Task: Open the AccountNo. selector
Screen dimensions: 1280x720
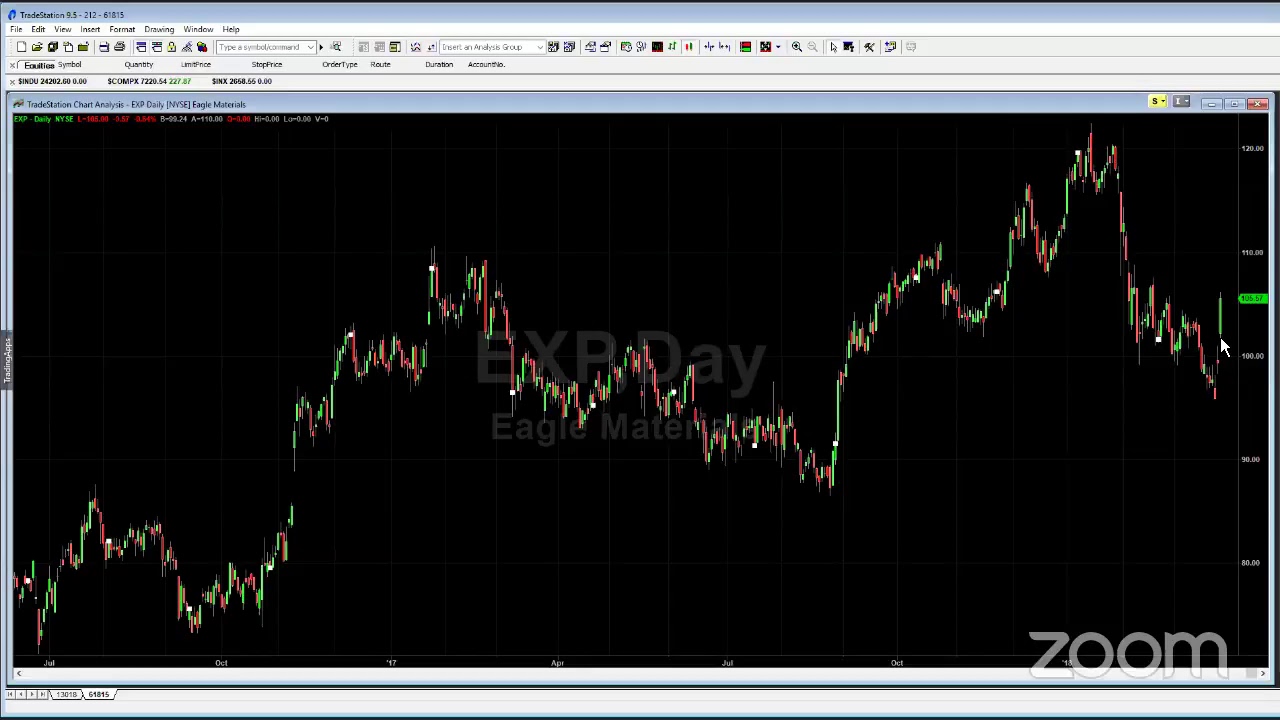Action: pyautogui.click(x=486, y=64)
